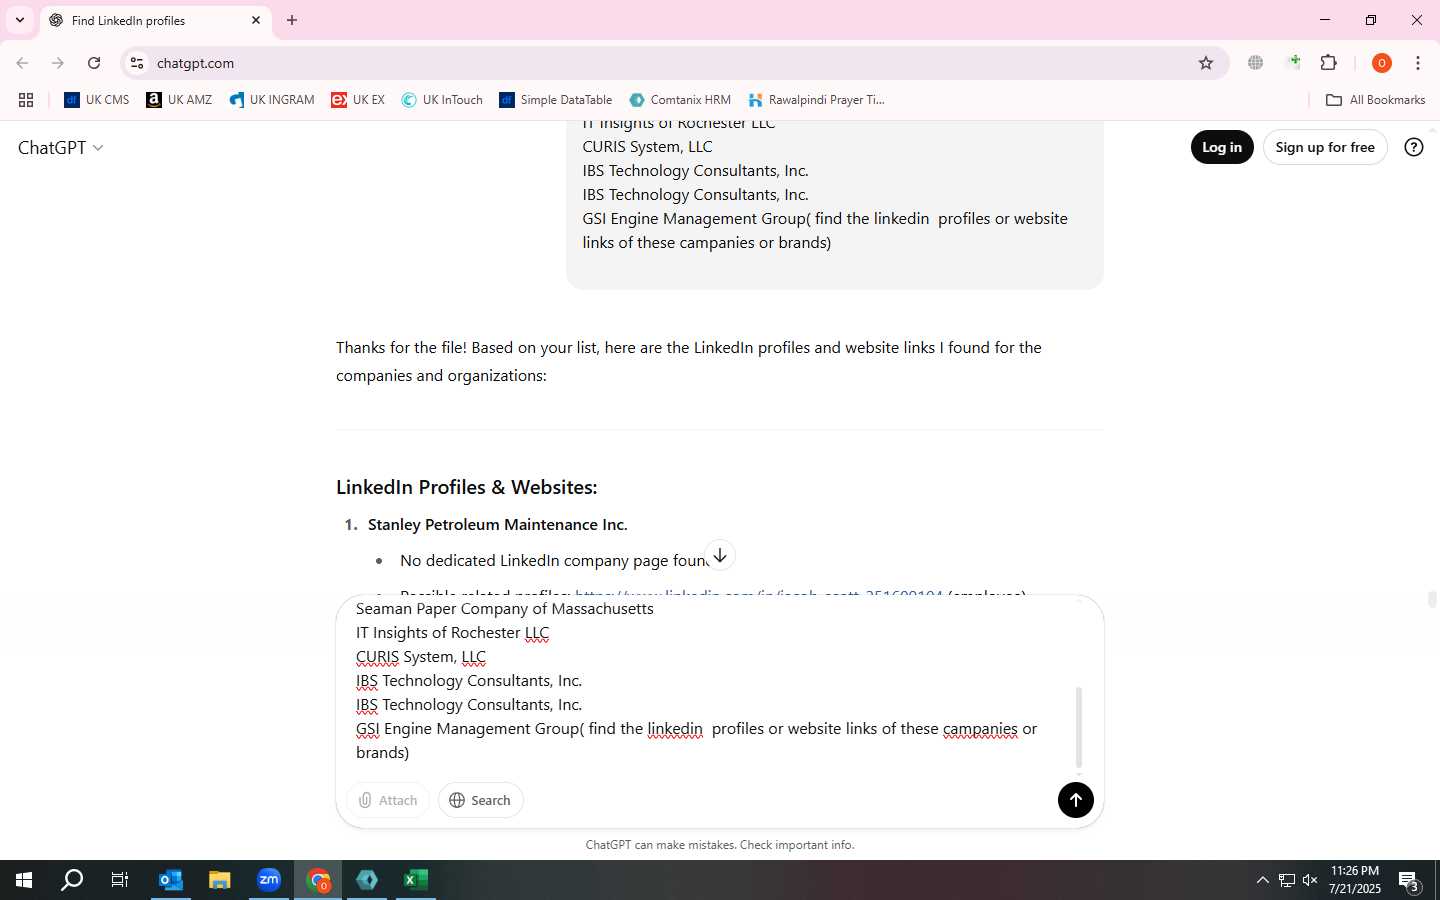
Task: Click the muted volume tray icon
Action: [x=1310, y=880]
